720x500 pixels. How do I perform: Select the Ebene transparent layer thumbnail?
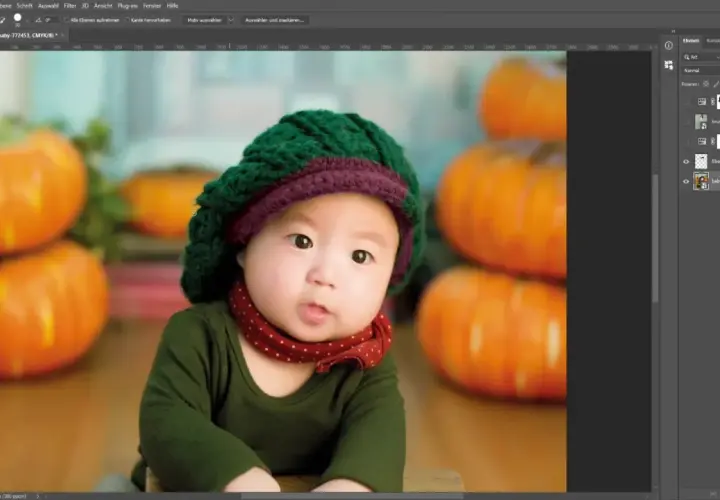pos(701,161)
